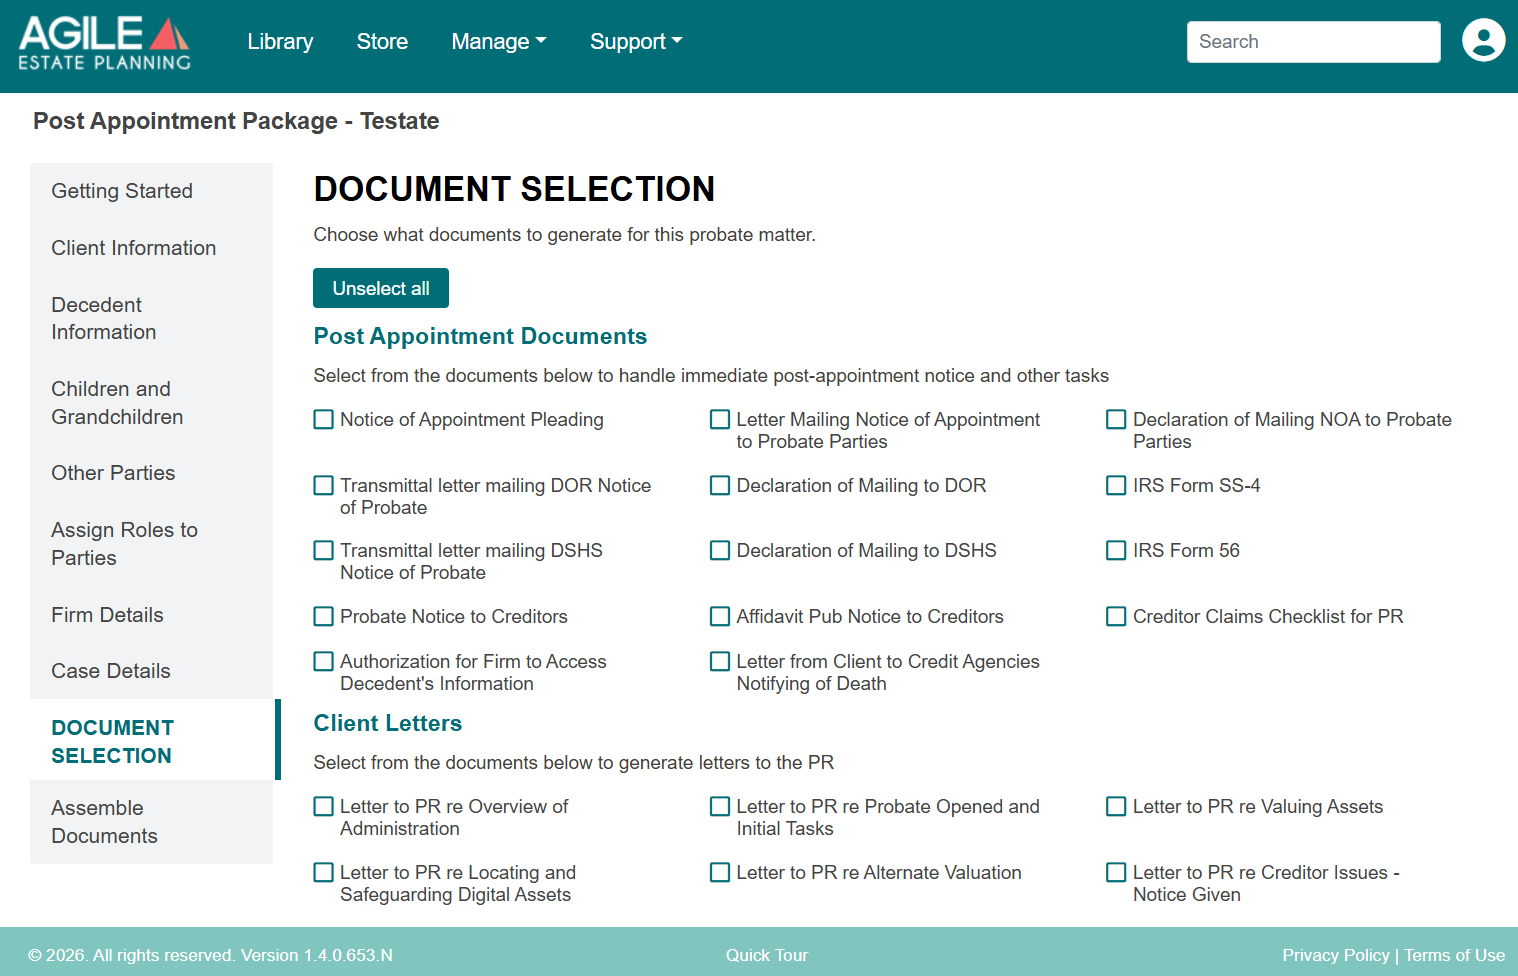The height and width of the screenshot is (976, 1518).
Task: Check Letter to PR re Probate Opened
Action: click(x=720, y=807)
